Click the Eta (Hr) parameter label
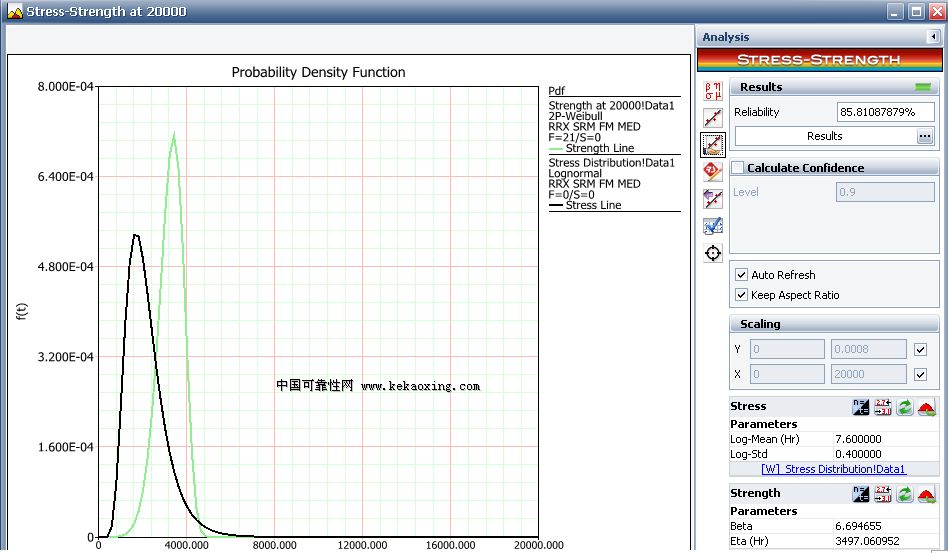Screen dimensions: 948x553 point(749,541)
